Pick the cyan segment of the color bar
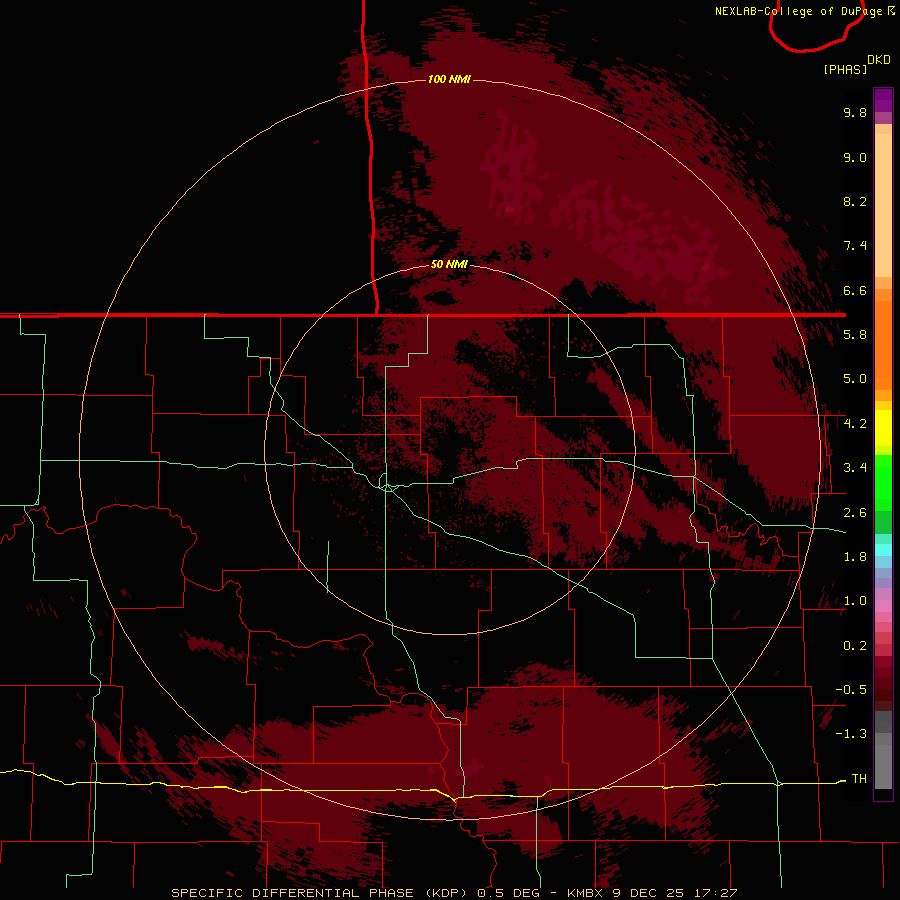 pos(883,549)
